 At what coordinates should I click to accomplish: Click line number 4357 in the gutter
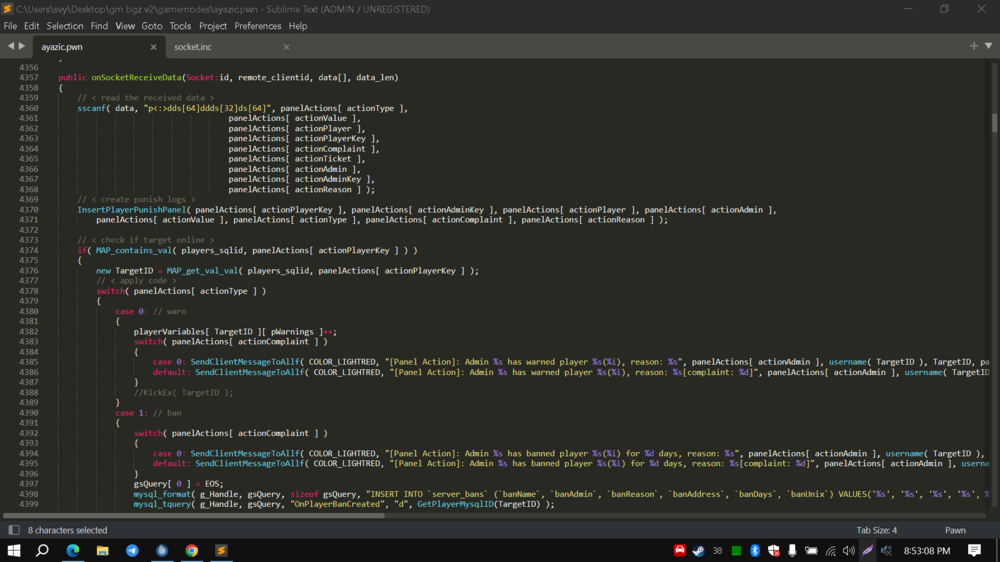coord(29,77)
